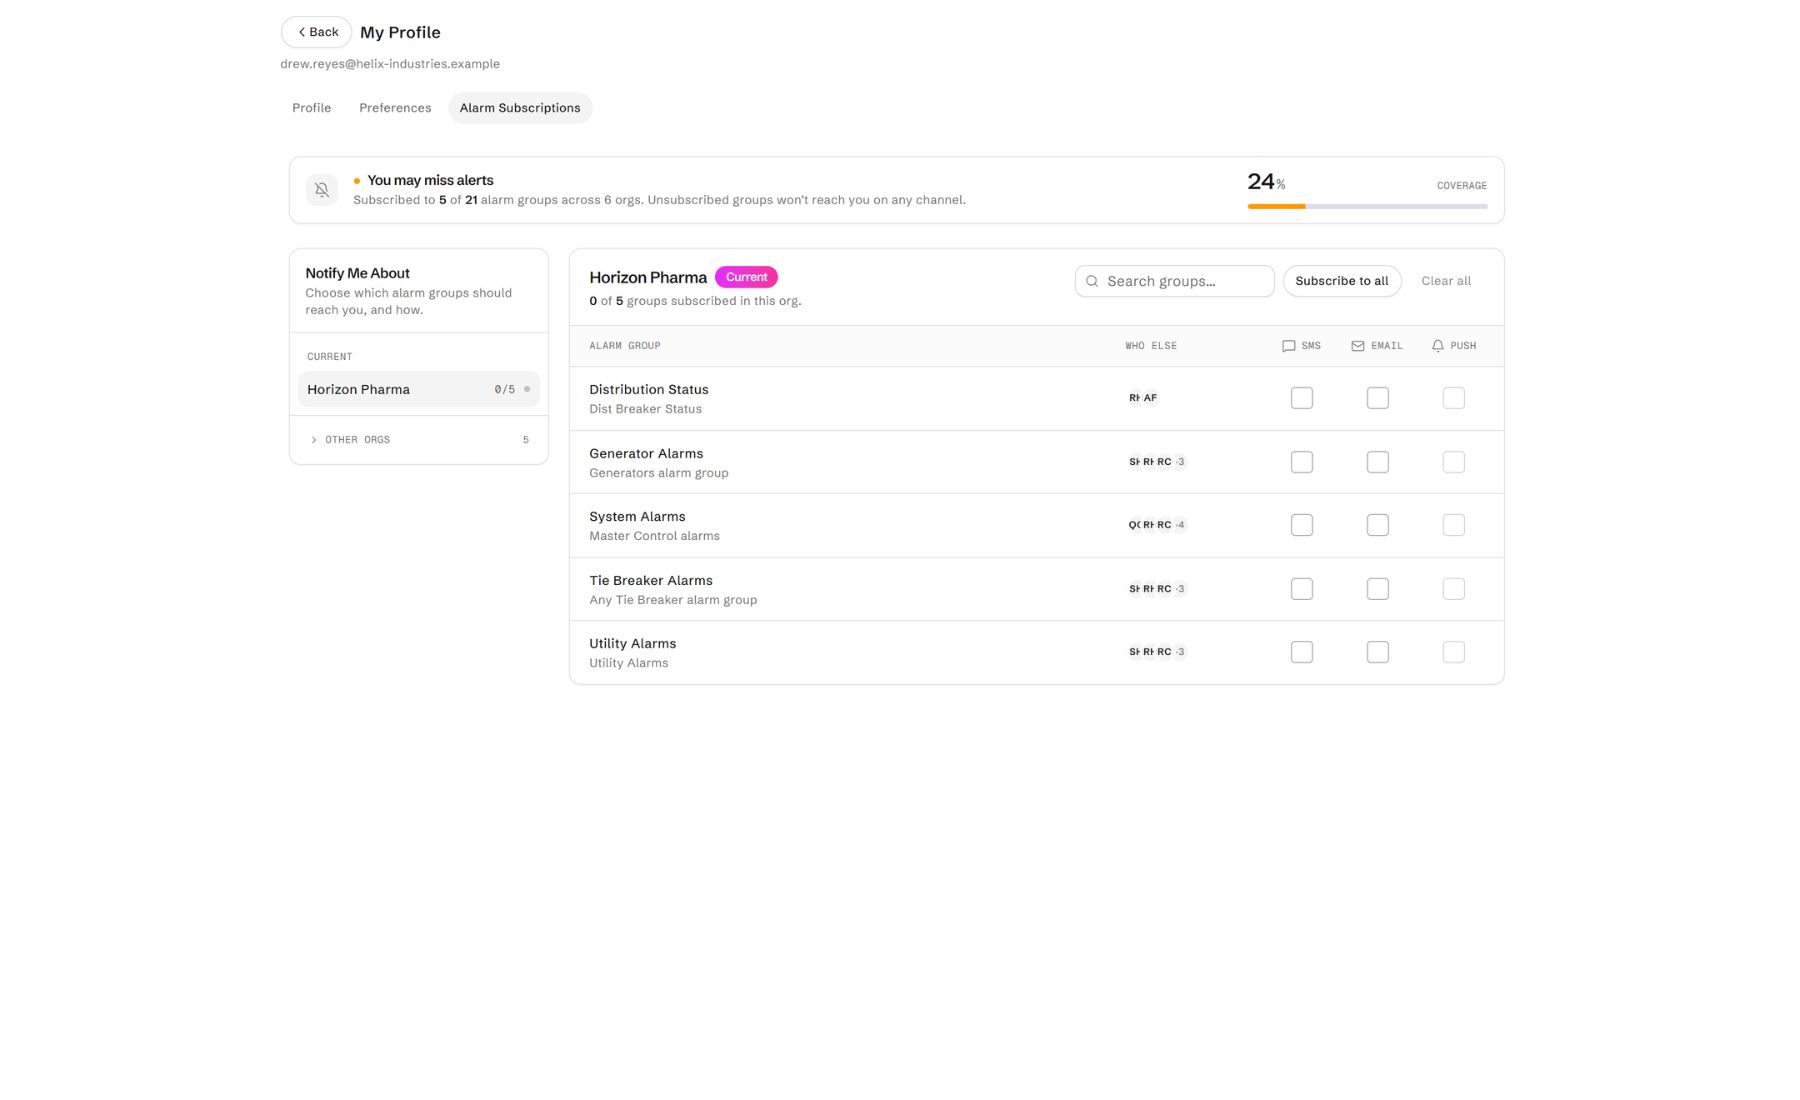Click the Push bell column icon
The image size is (1800, 1100).
tap(1437, 346)
